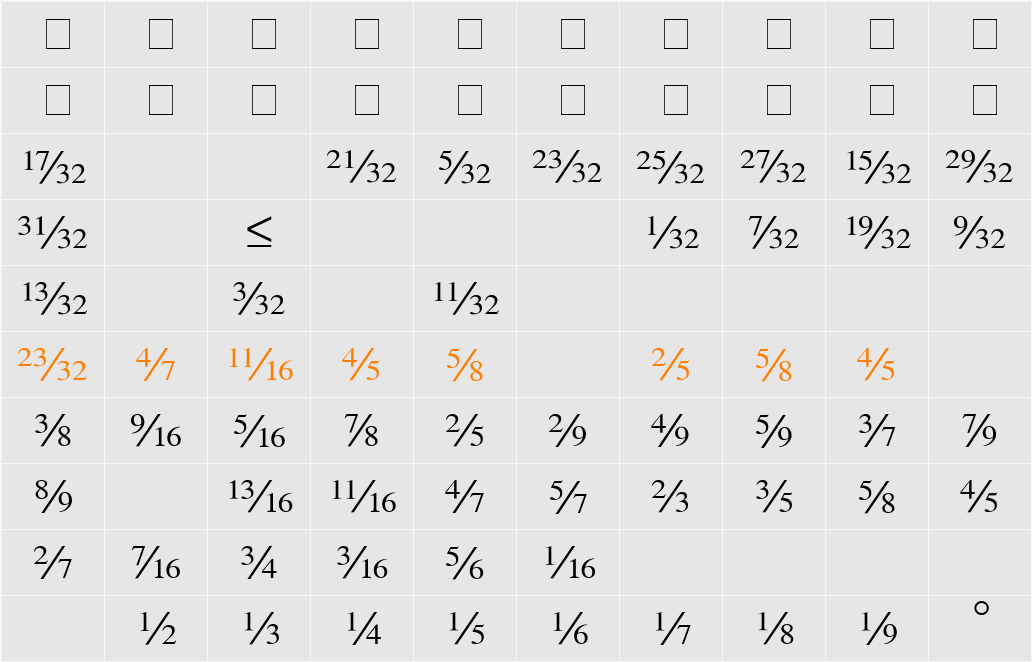Screen dimensions: 1032x662
Task: Pick the degree symbol glyph
Action: (981, 608)
